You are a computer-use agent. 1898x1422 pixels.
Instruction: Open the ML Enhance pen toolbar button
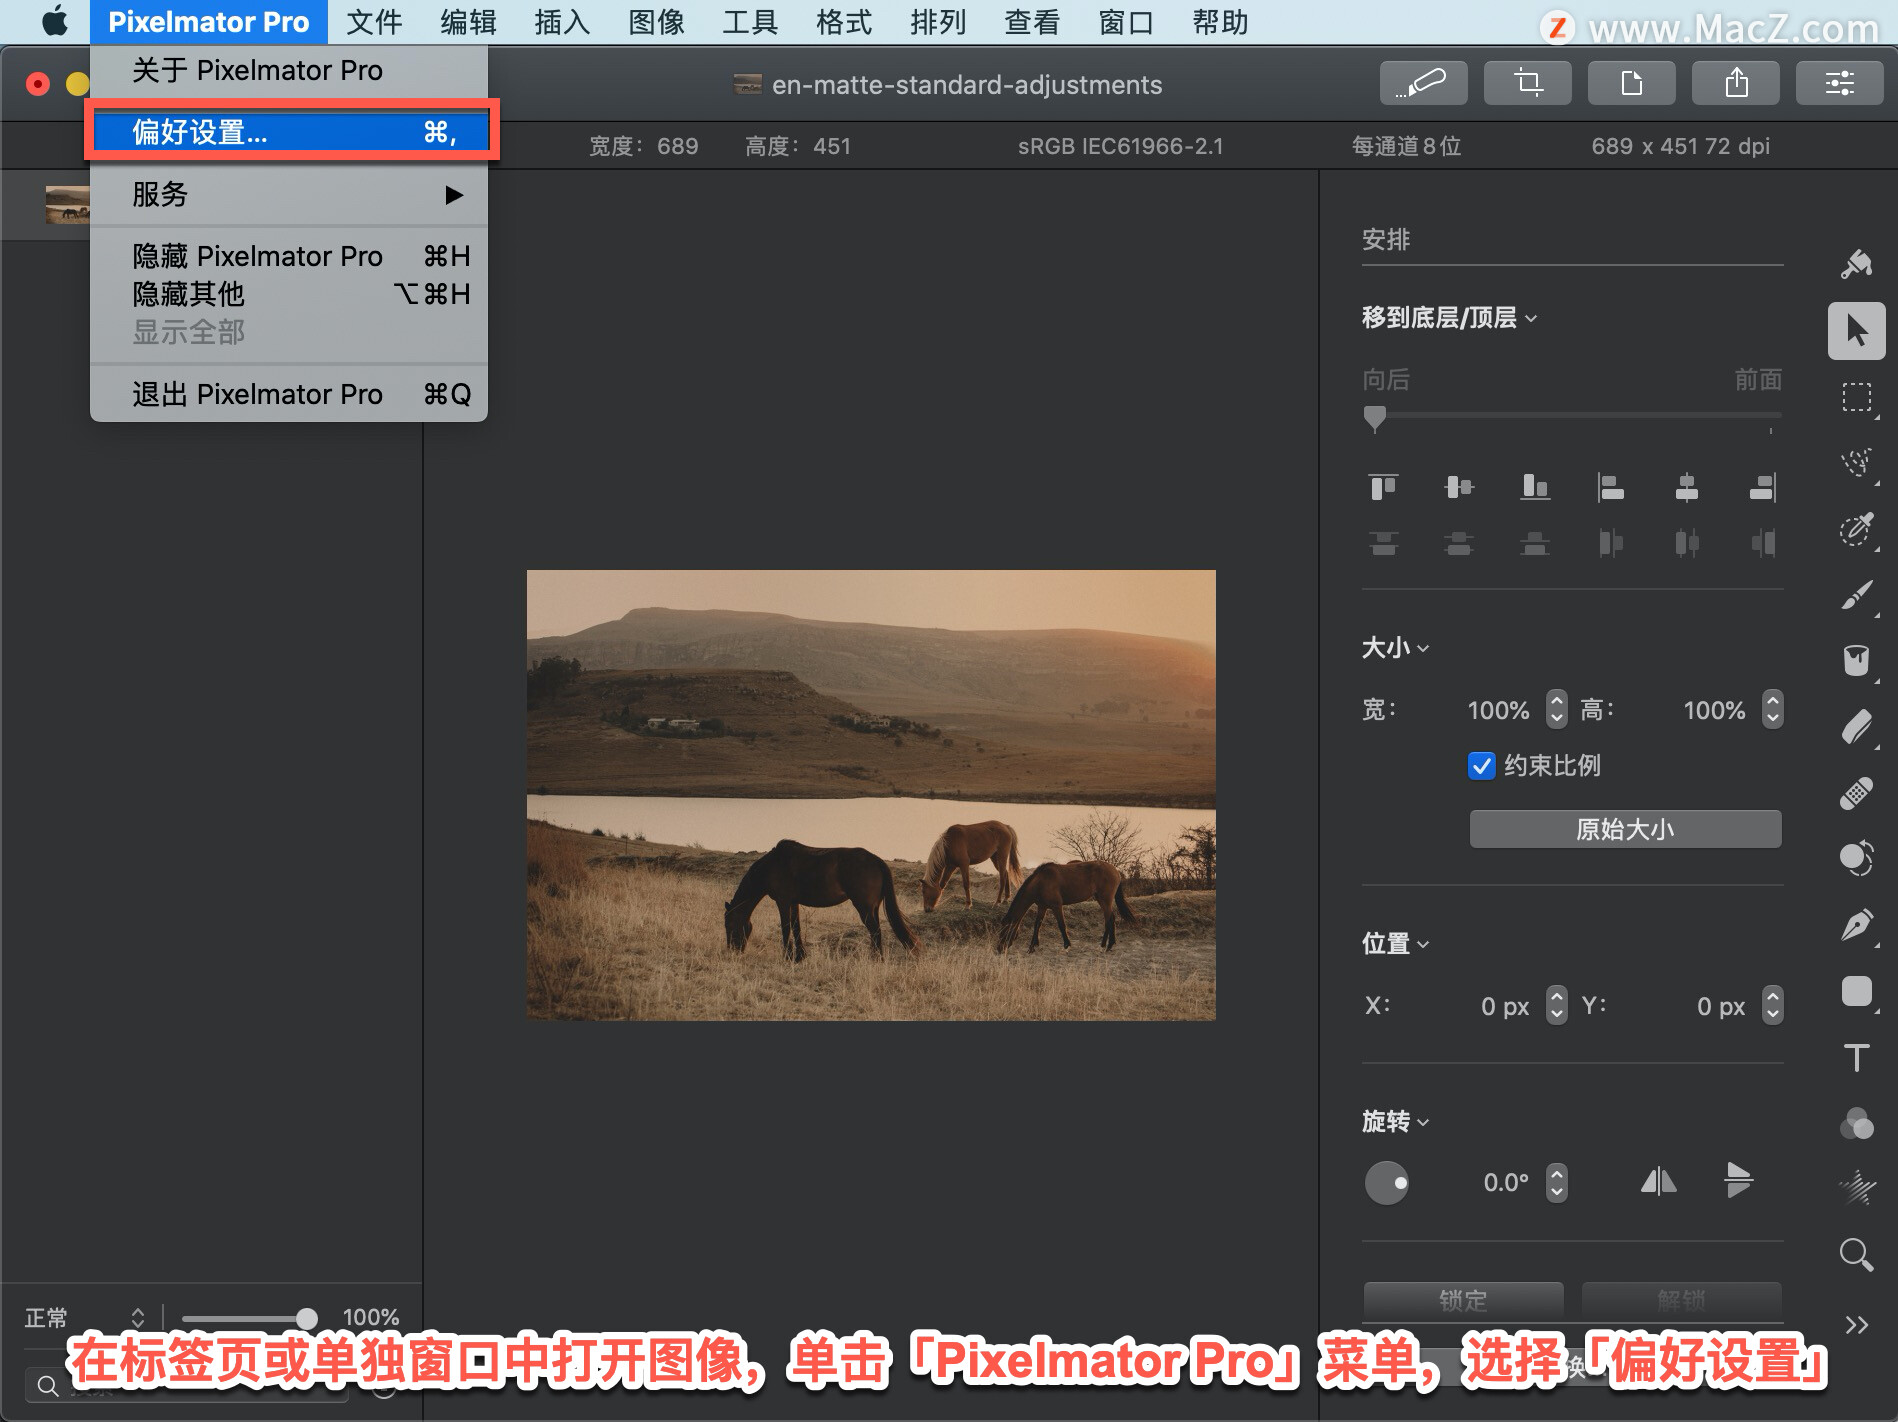[x=1423, y=83]
